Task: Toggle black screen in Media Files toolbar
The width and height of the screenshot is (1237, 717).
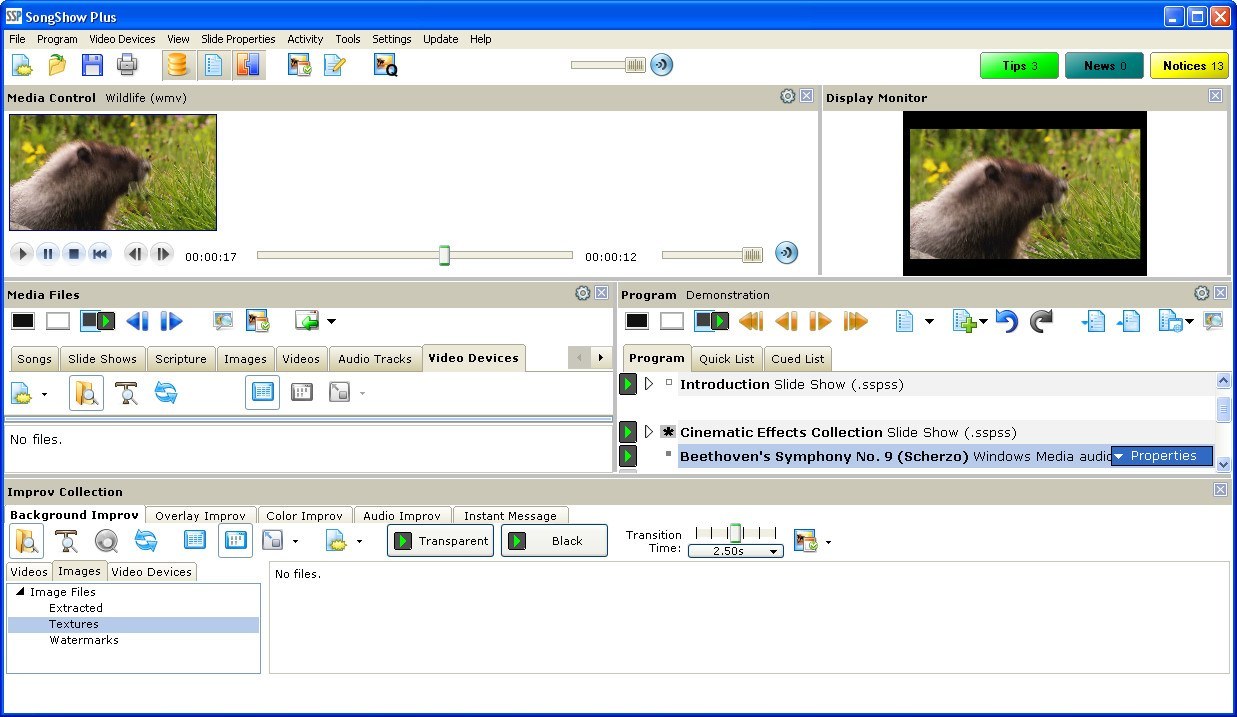Action: click(23, 321)
